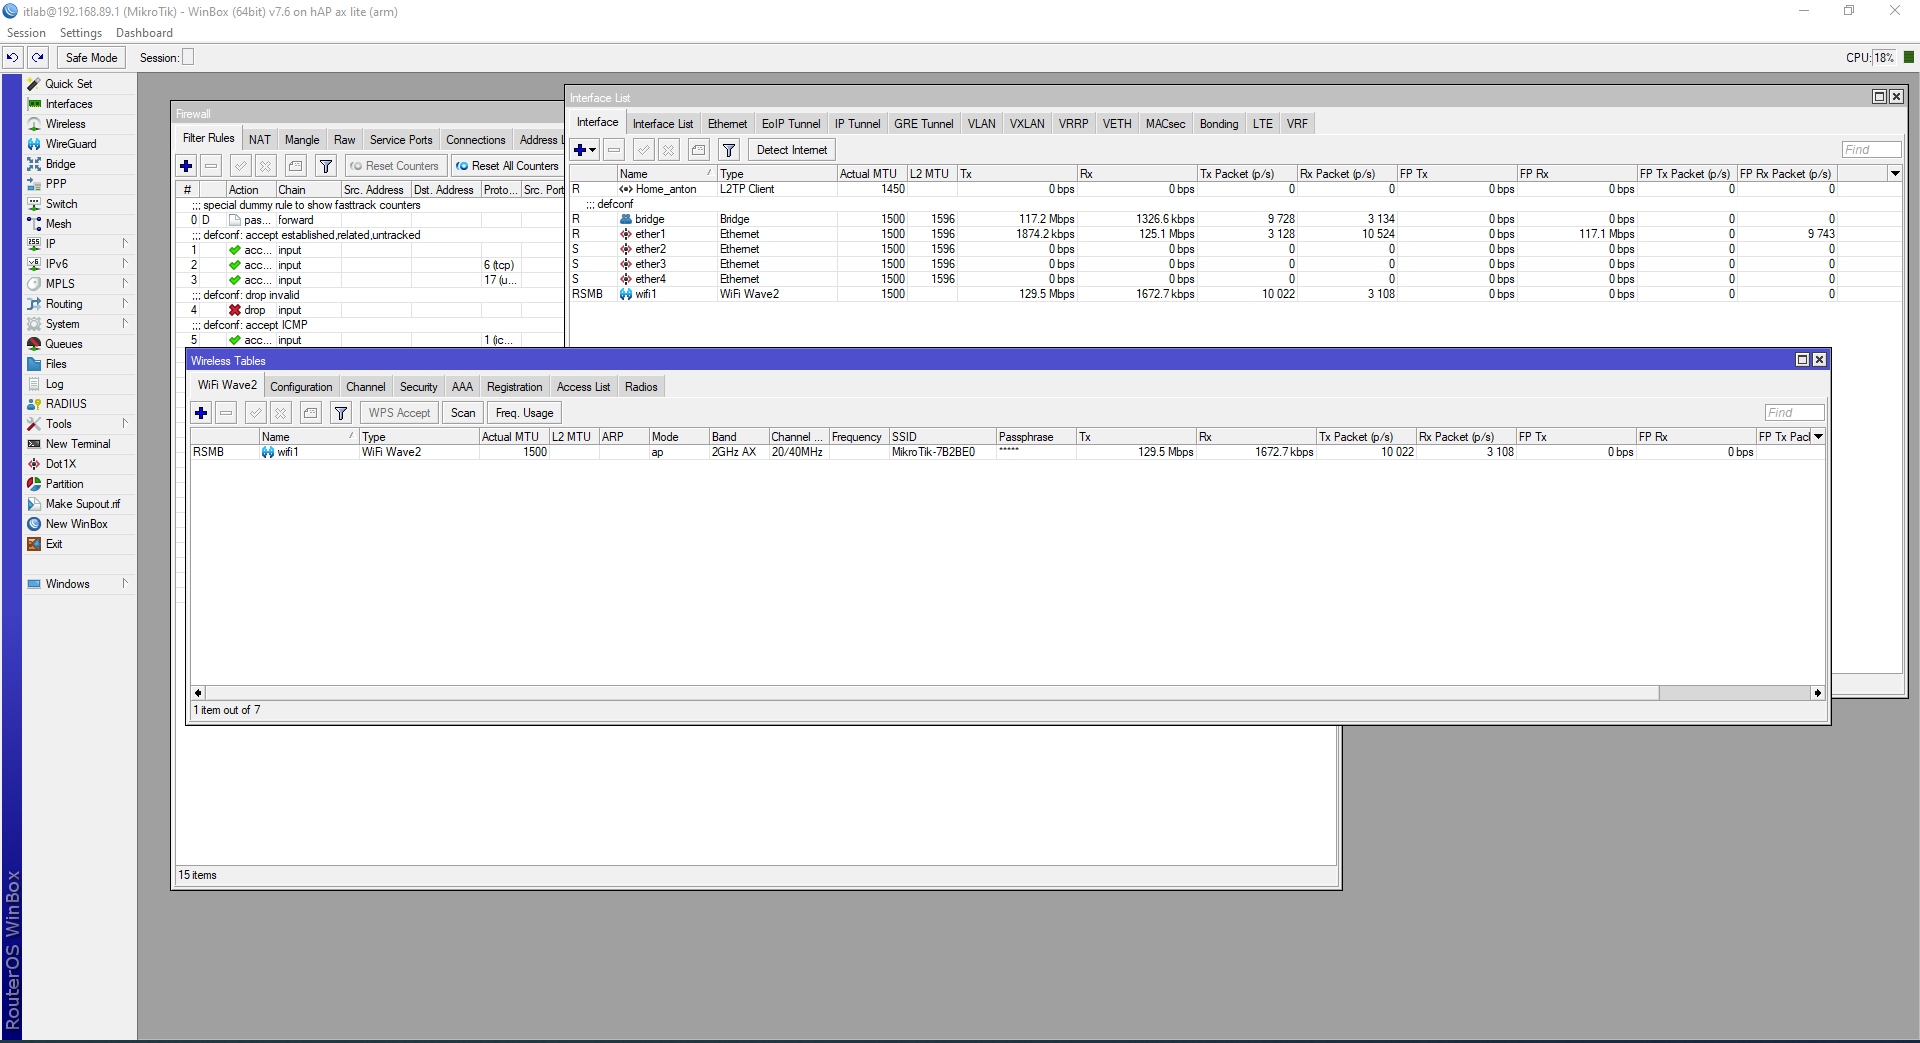The image size is (1920, 1043).
Task: Click the Find field in Wireless Tables
Action: 1794,413
